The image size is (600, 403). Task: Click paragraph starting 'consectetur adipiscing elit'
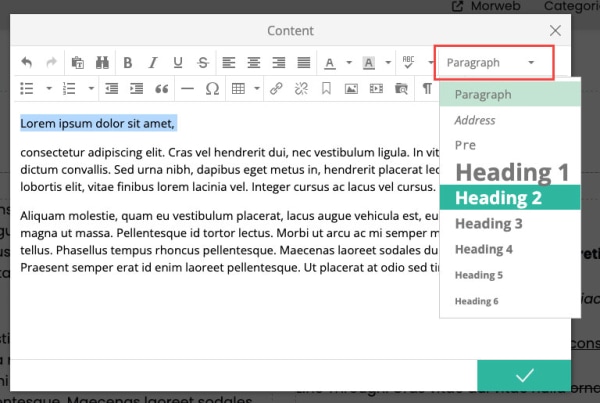tap(229, 170)
